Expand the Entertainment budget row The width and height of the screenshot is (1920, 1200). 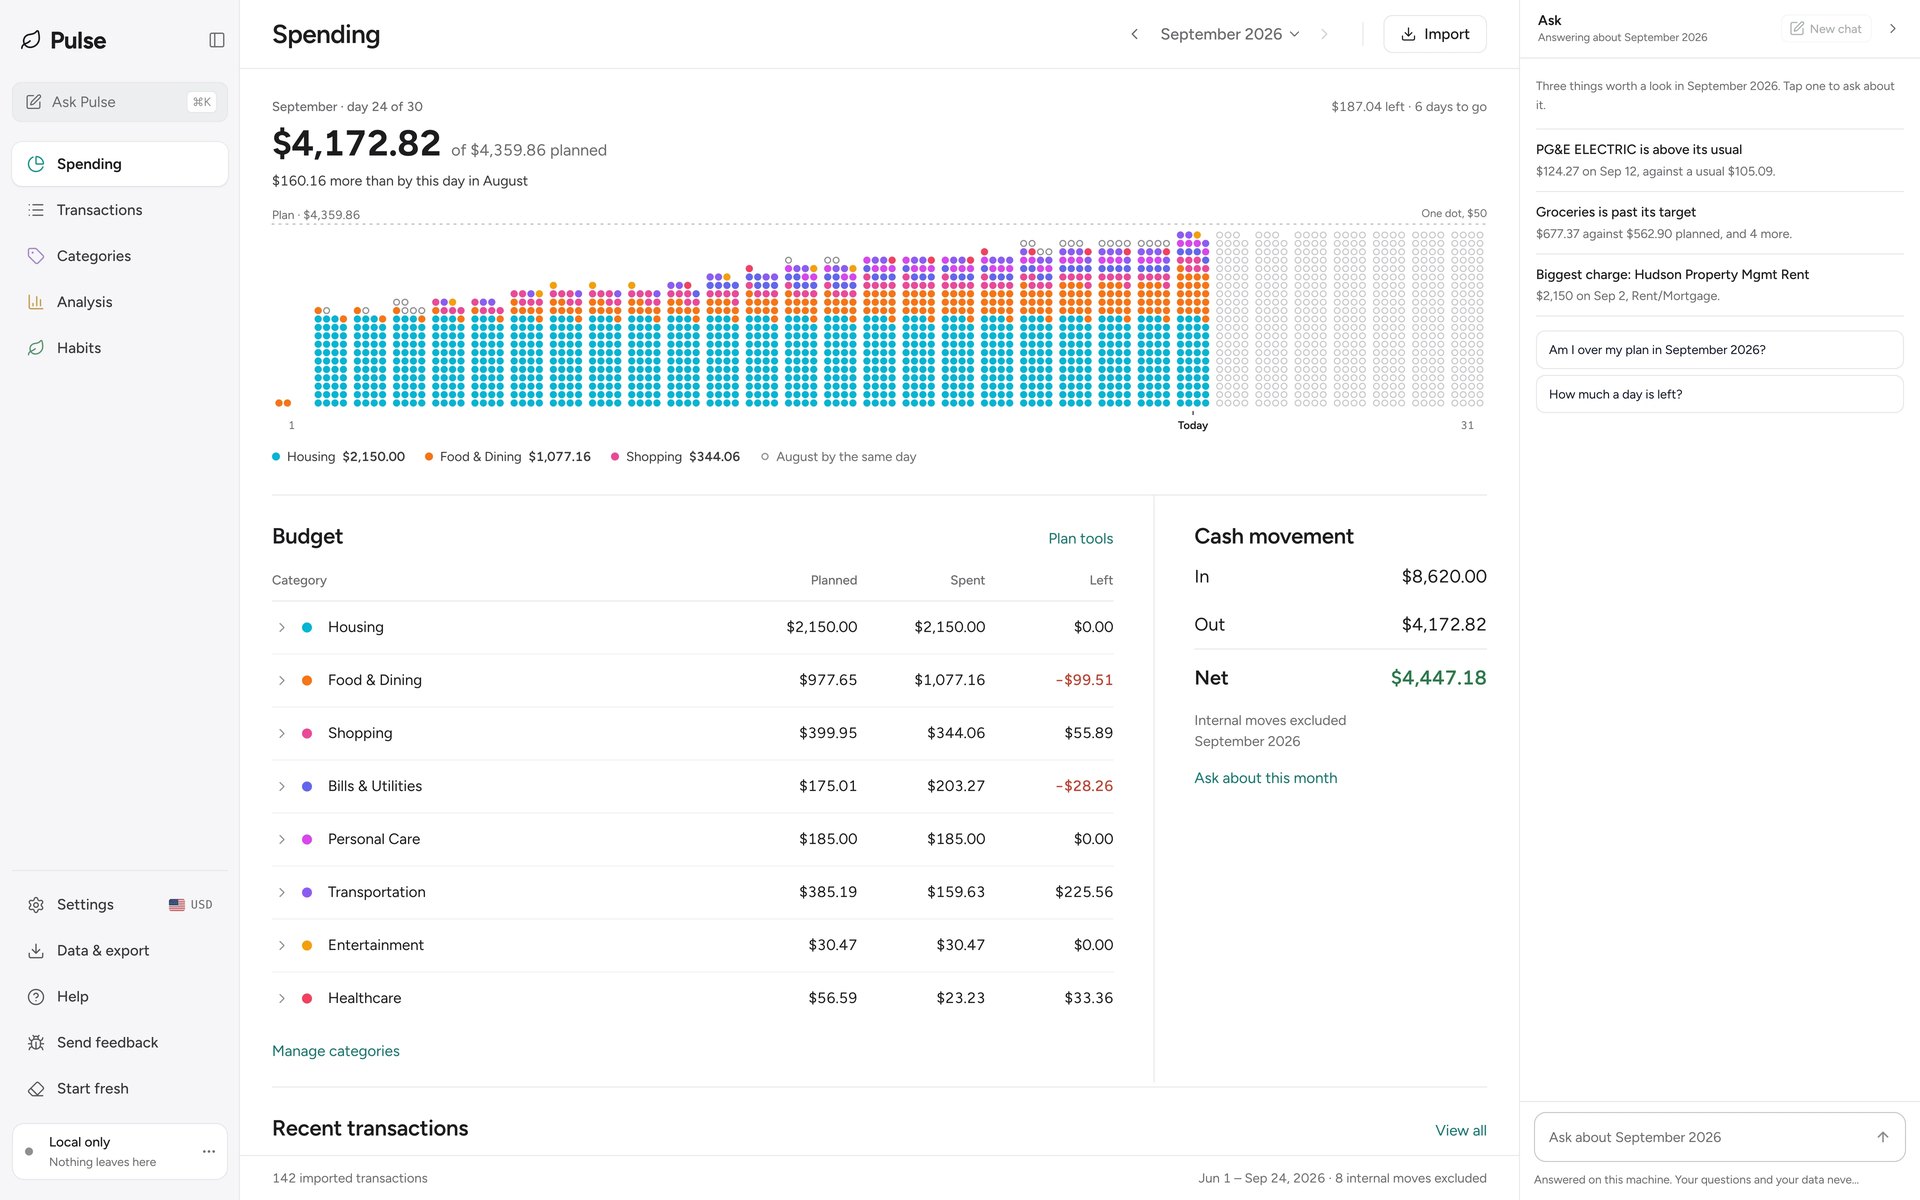point(282,945)
